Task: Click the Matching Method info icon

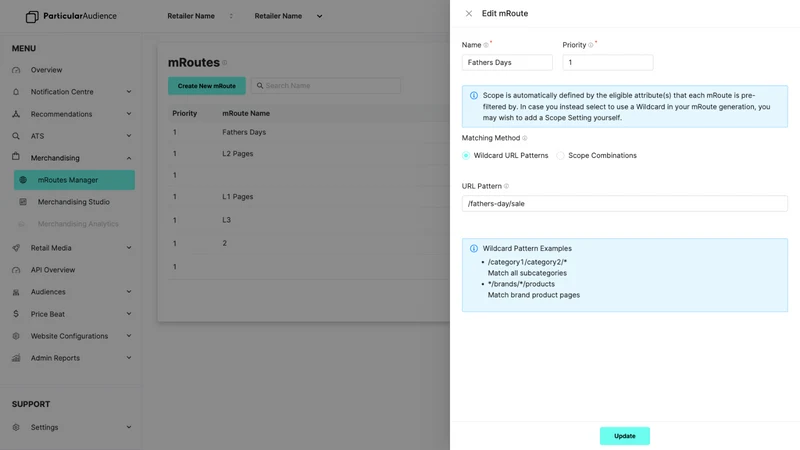Action: tap(524, 138)
